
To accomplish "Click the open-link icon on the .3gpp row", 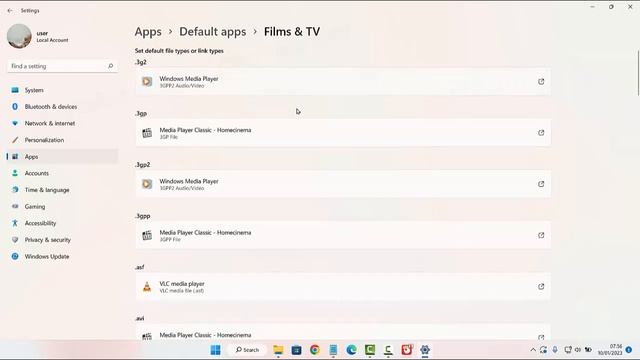I will pos(541,235).
